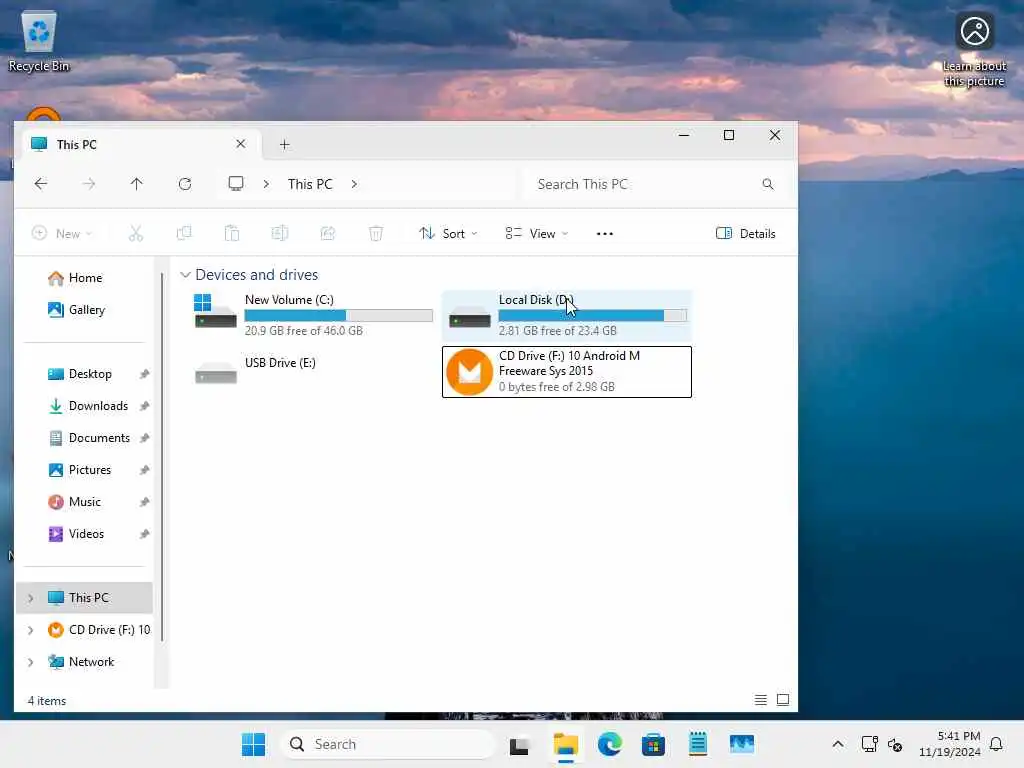Viewport: 1024px width, 768px height.
Task: Open Music quick access folder
Action: [84, 502]
